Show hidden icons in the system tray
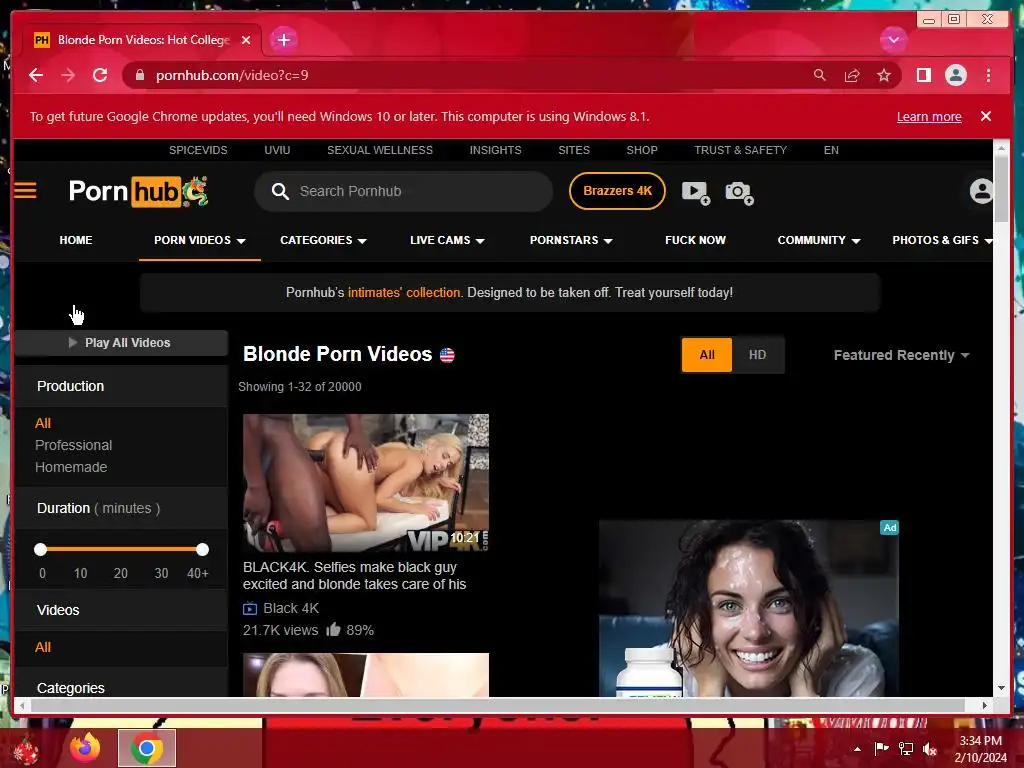The width and height of the screenshot is (1024, 768). pos(857,749)
